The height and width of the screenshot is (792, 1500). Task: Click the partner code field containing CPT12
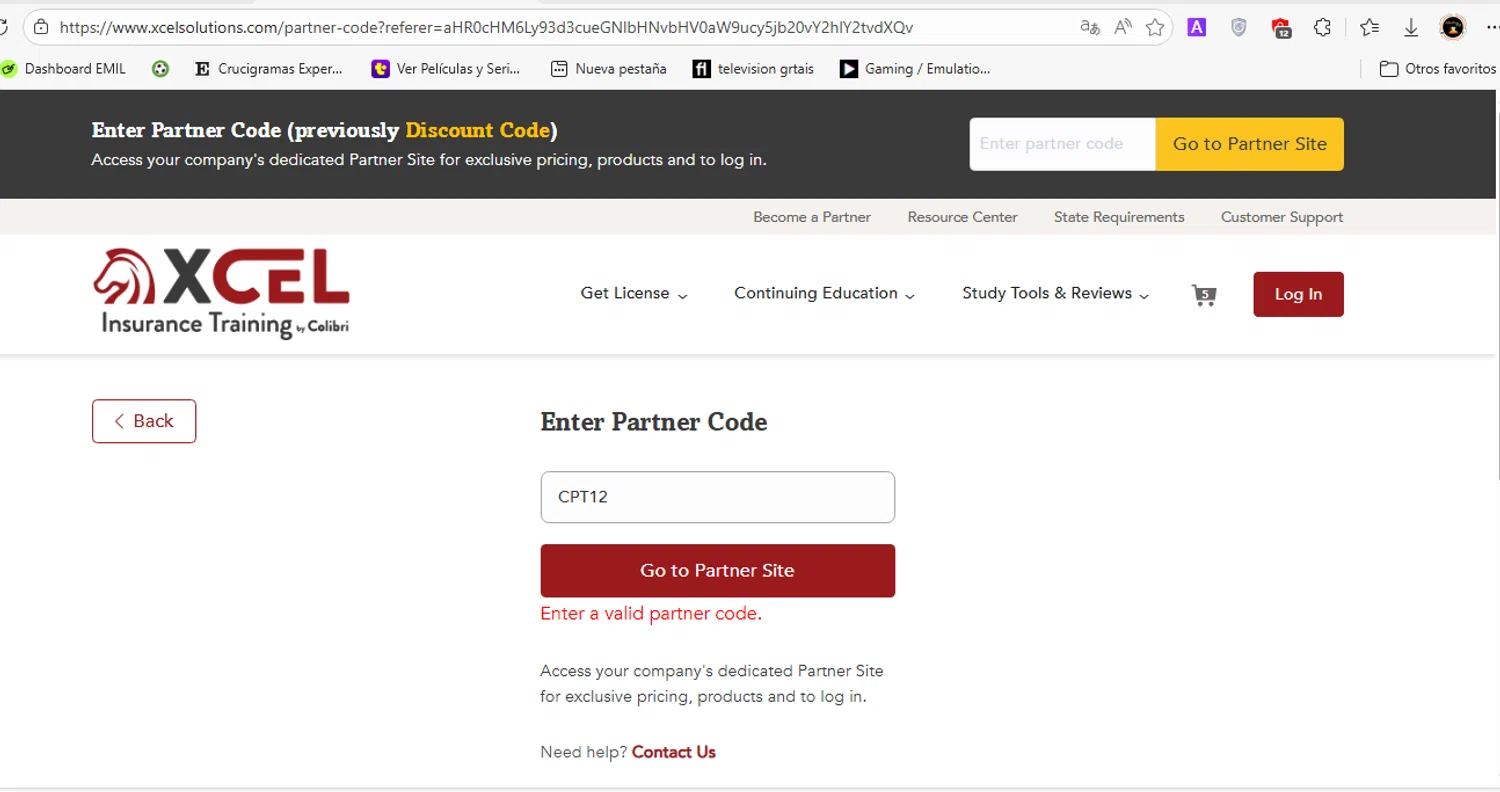[717, 497]
